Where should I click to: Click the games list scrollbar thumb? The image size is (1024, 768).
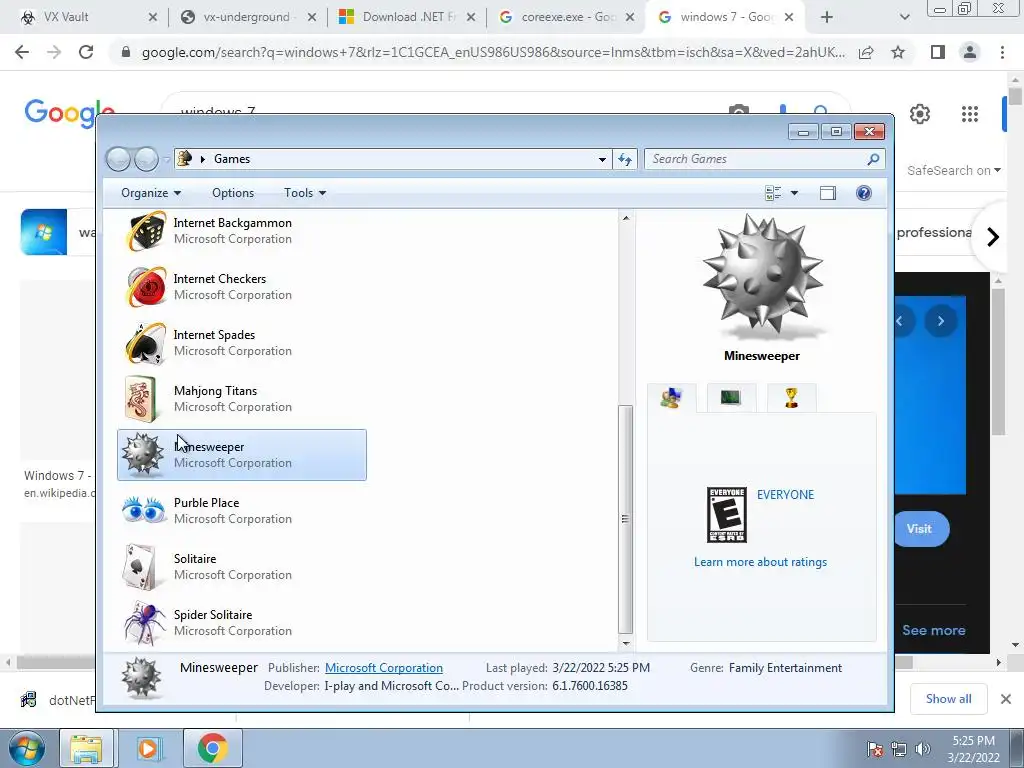click(626, 519)
